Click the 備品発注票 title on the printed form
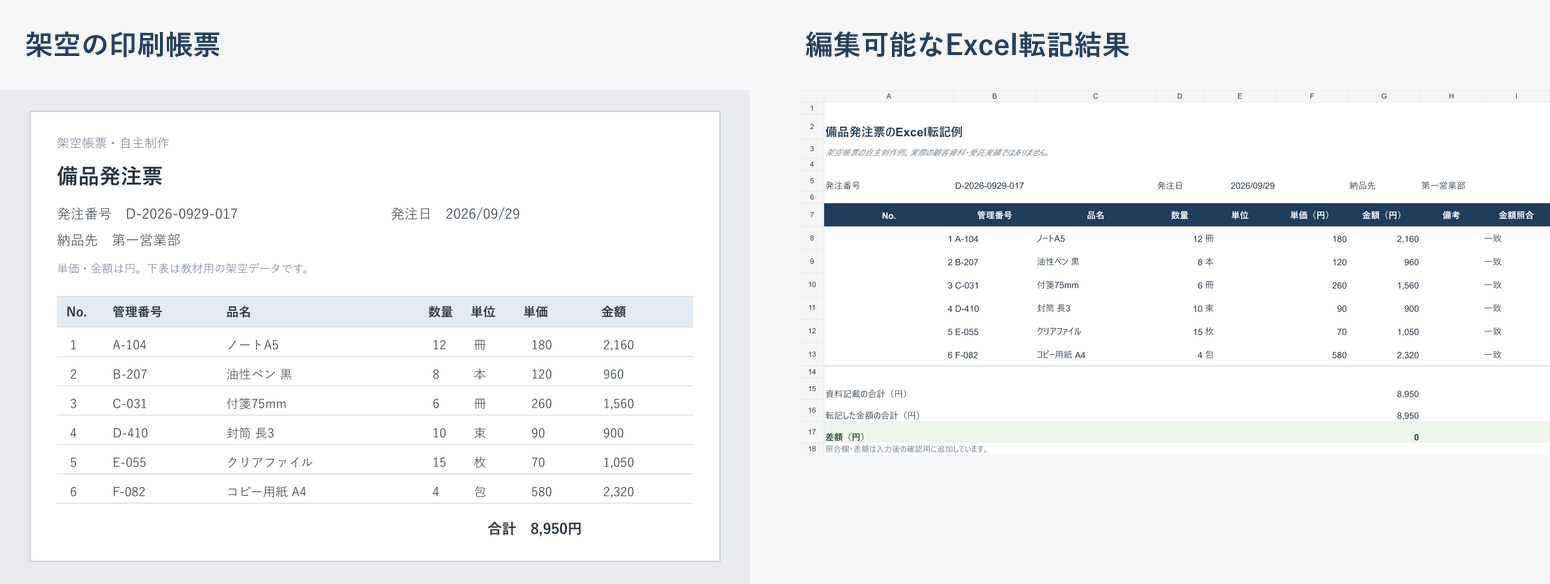 [110, 176]
